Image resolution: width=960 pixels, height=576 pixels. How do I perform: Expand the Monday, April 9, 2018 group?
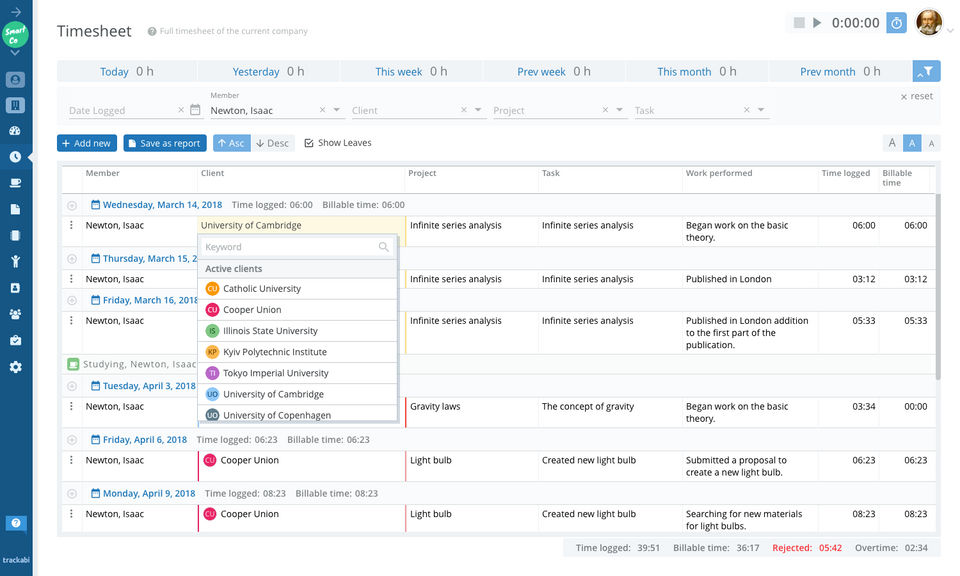pyautogui.click(x=72, y=493)
